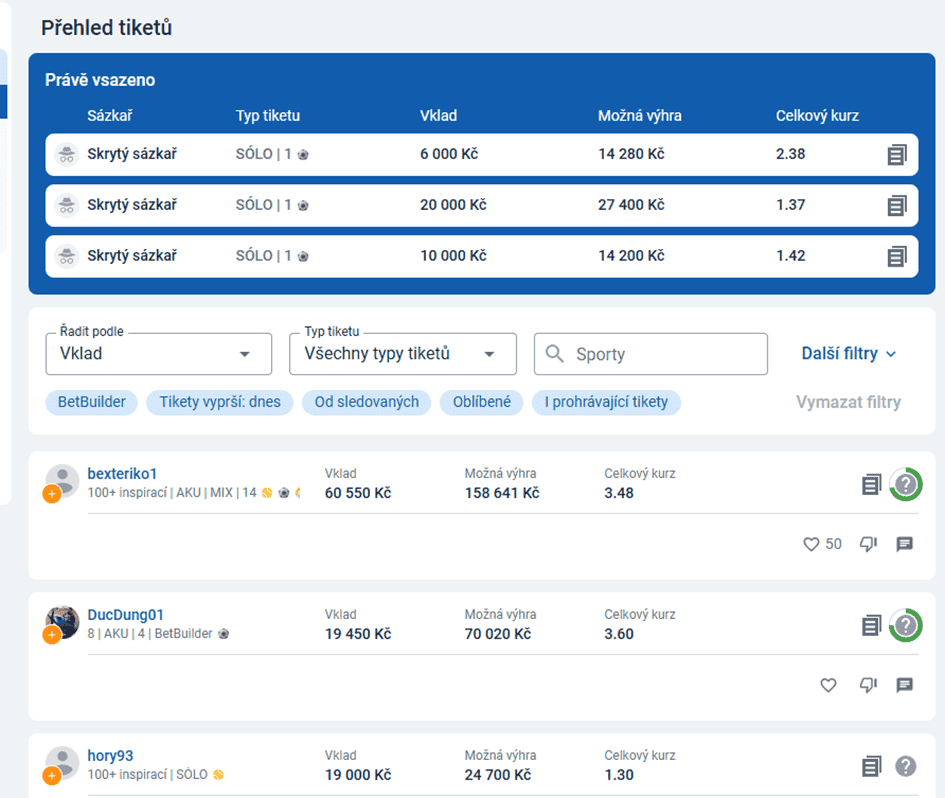Expand Další filtry options
The height and width of the screenshot is (798, 945).
click(849, 354)
